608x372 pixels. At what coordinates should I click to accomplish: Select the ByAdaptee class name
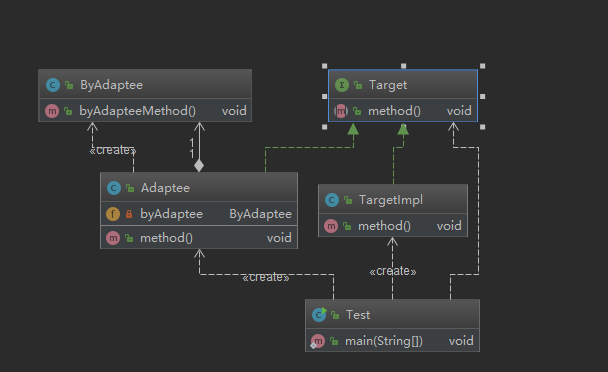(x=111, y=85)
